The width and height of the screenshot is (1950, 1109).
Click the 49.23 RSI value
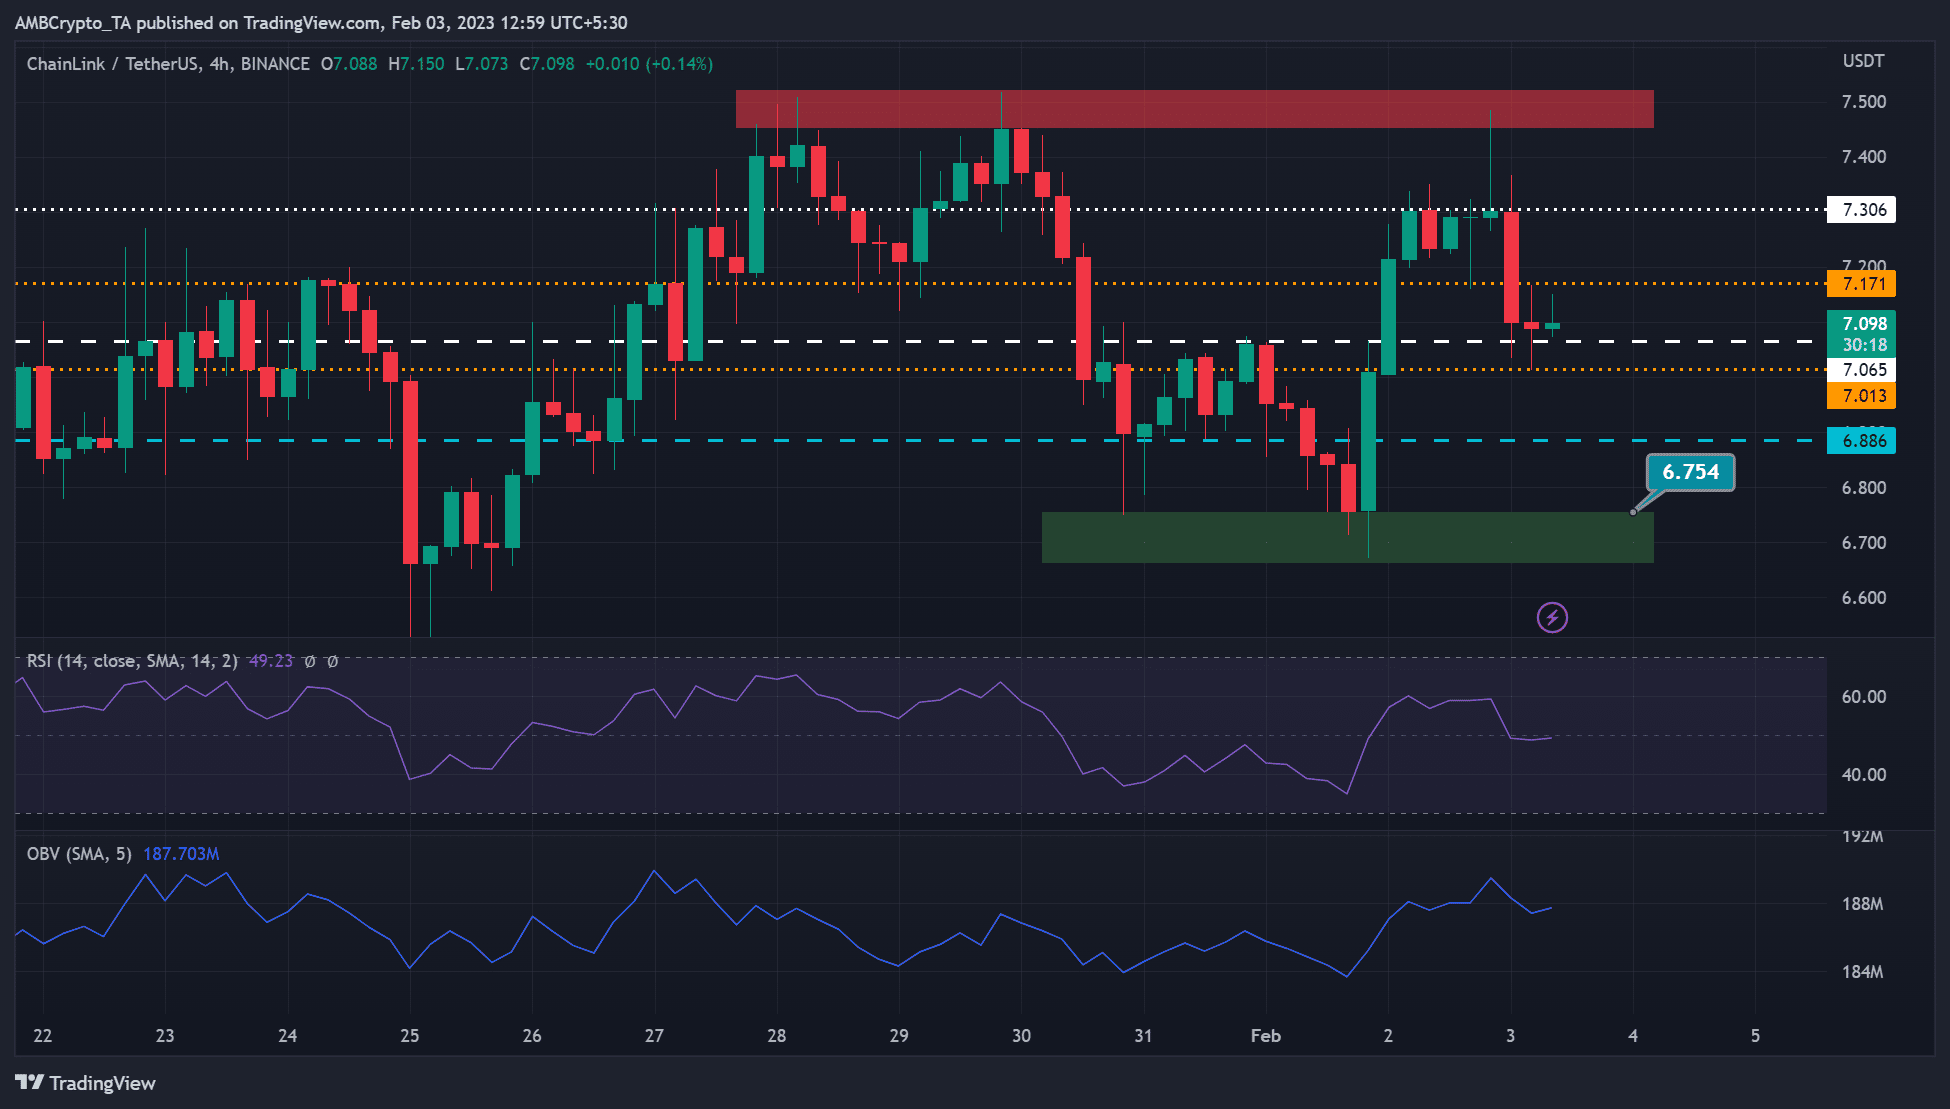(x=271, y=661)
